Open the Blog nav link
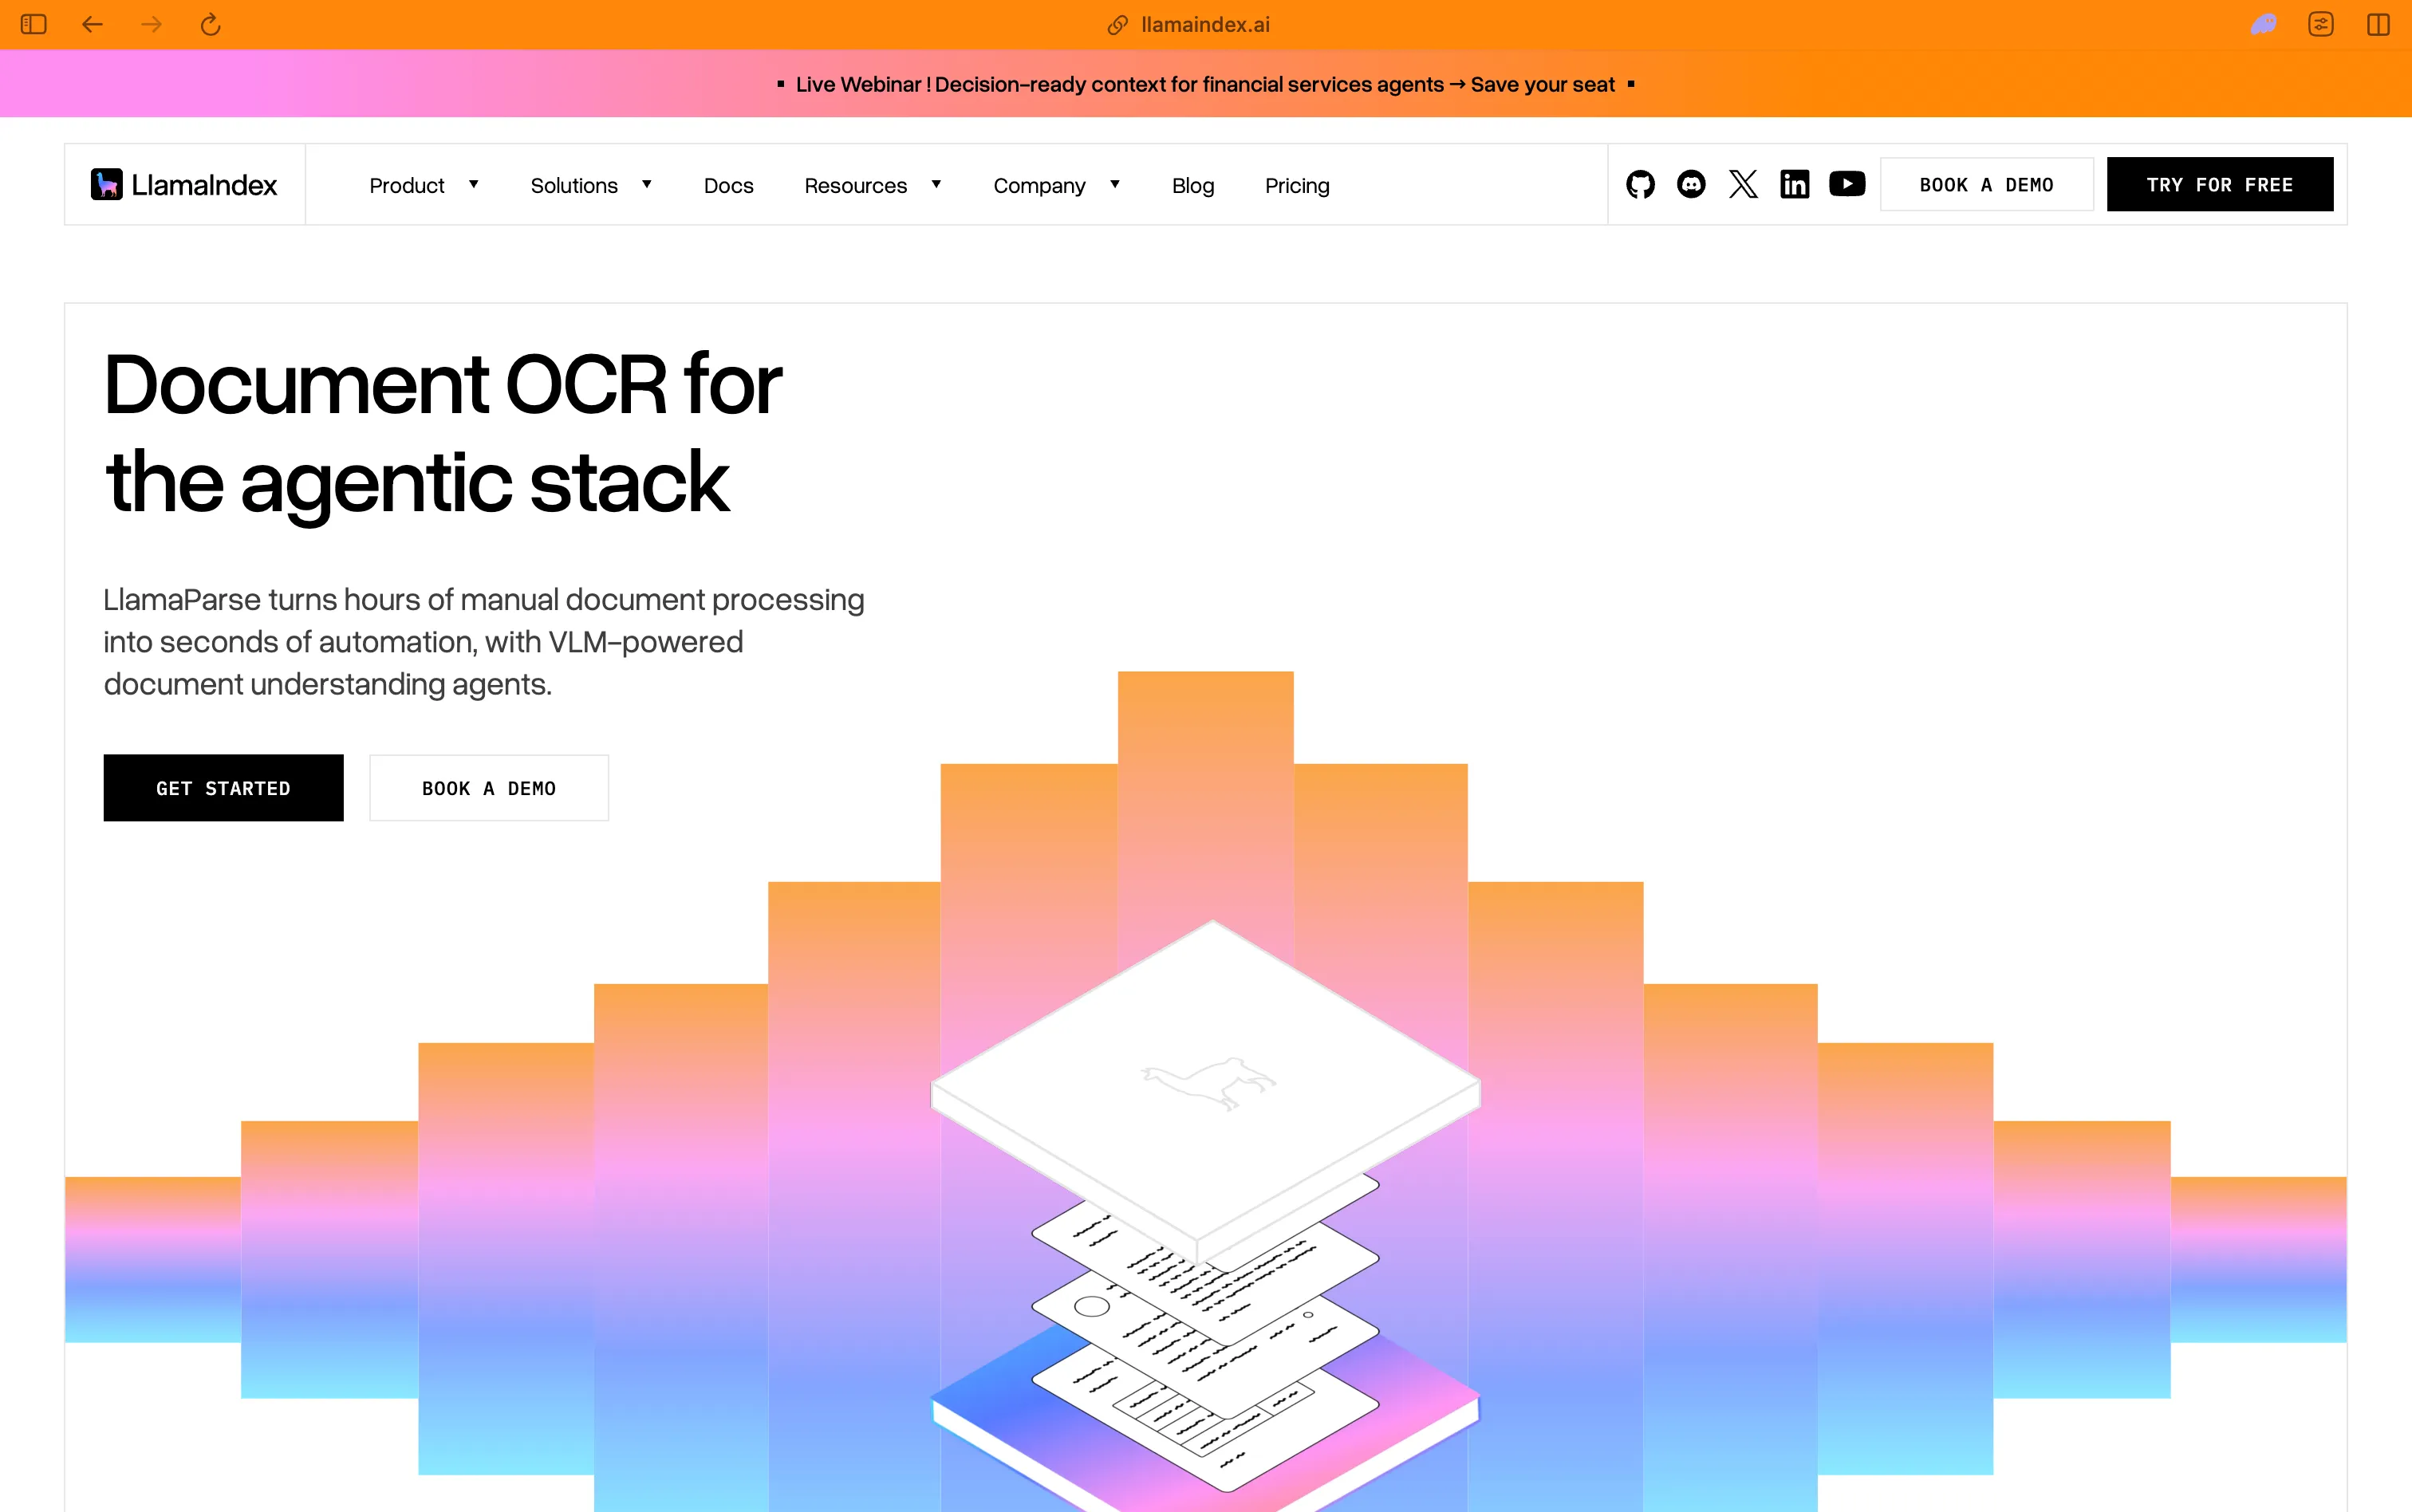Screen dimensions: 2412x1512 click(x=1193, y=185)
